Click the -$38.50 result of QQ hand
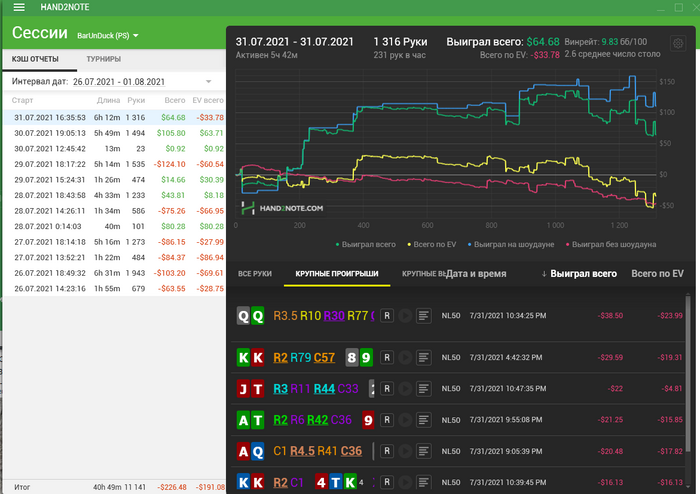 click(x=610, y=316)
